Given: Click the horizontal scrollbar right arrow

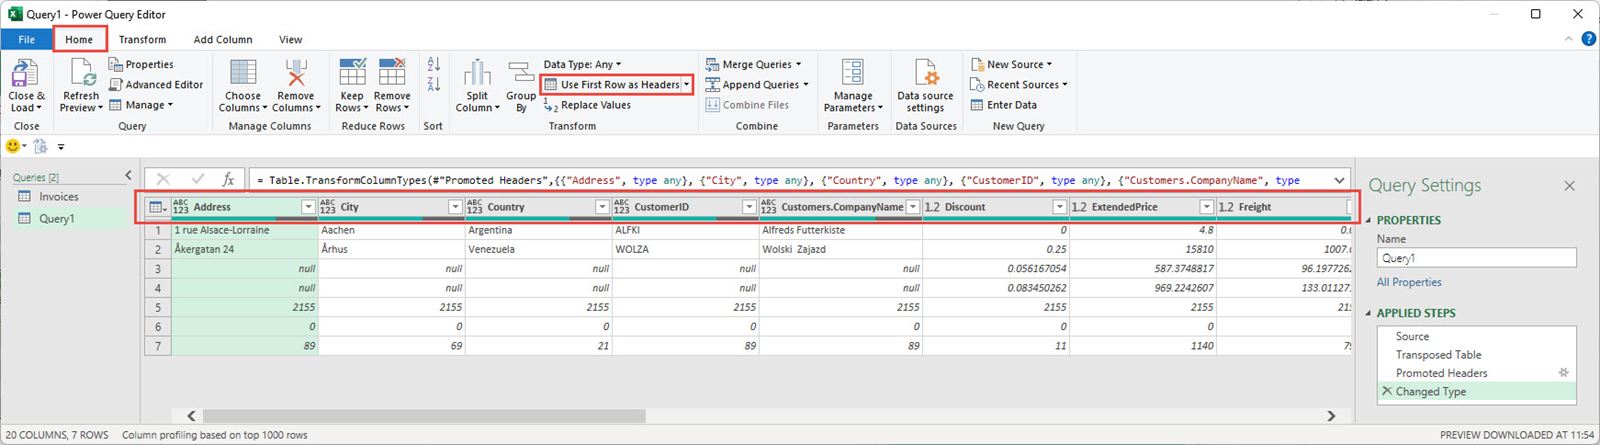Looking at the screenshot, I should coord(1331,415).
